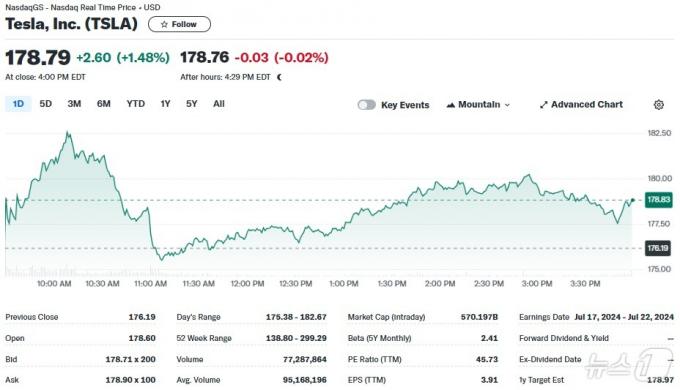Image resolution: width=680 pixels, height=390 pixels.
Task: Click the Ex-Dividend Date label
Action: pos(550,360)
